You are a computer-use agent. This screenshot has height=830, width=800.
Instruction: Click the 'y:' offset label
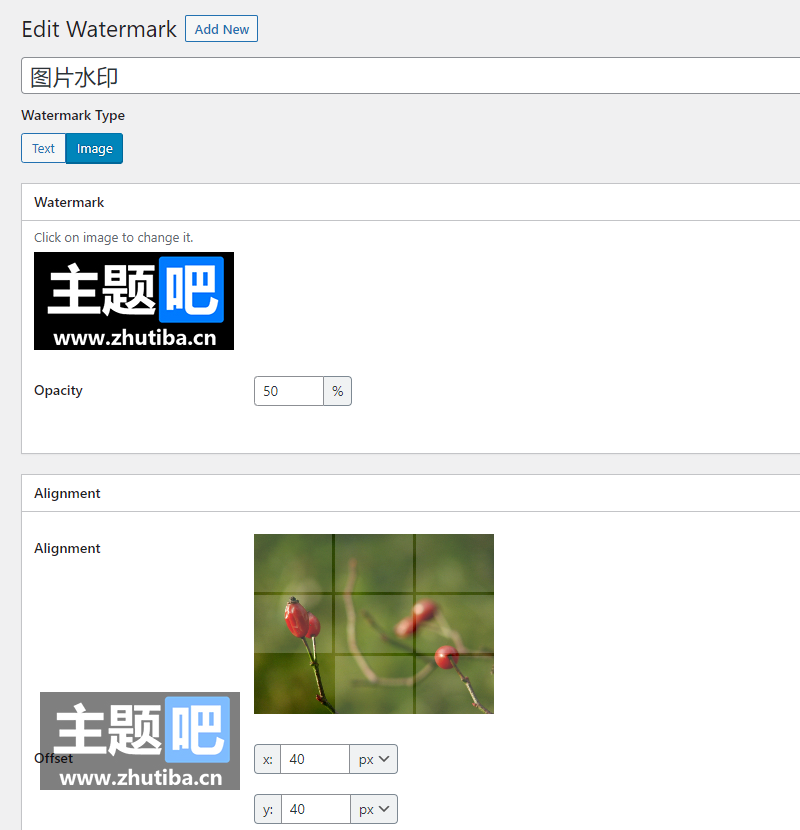click(268, 809)
